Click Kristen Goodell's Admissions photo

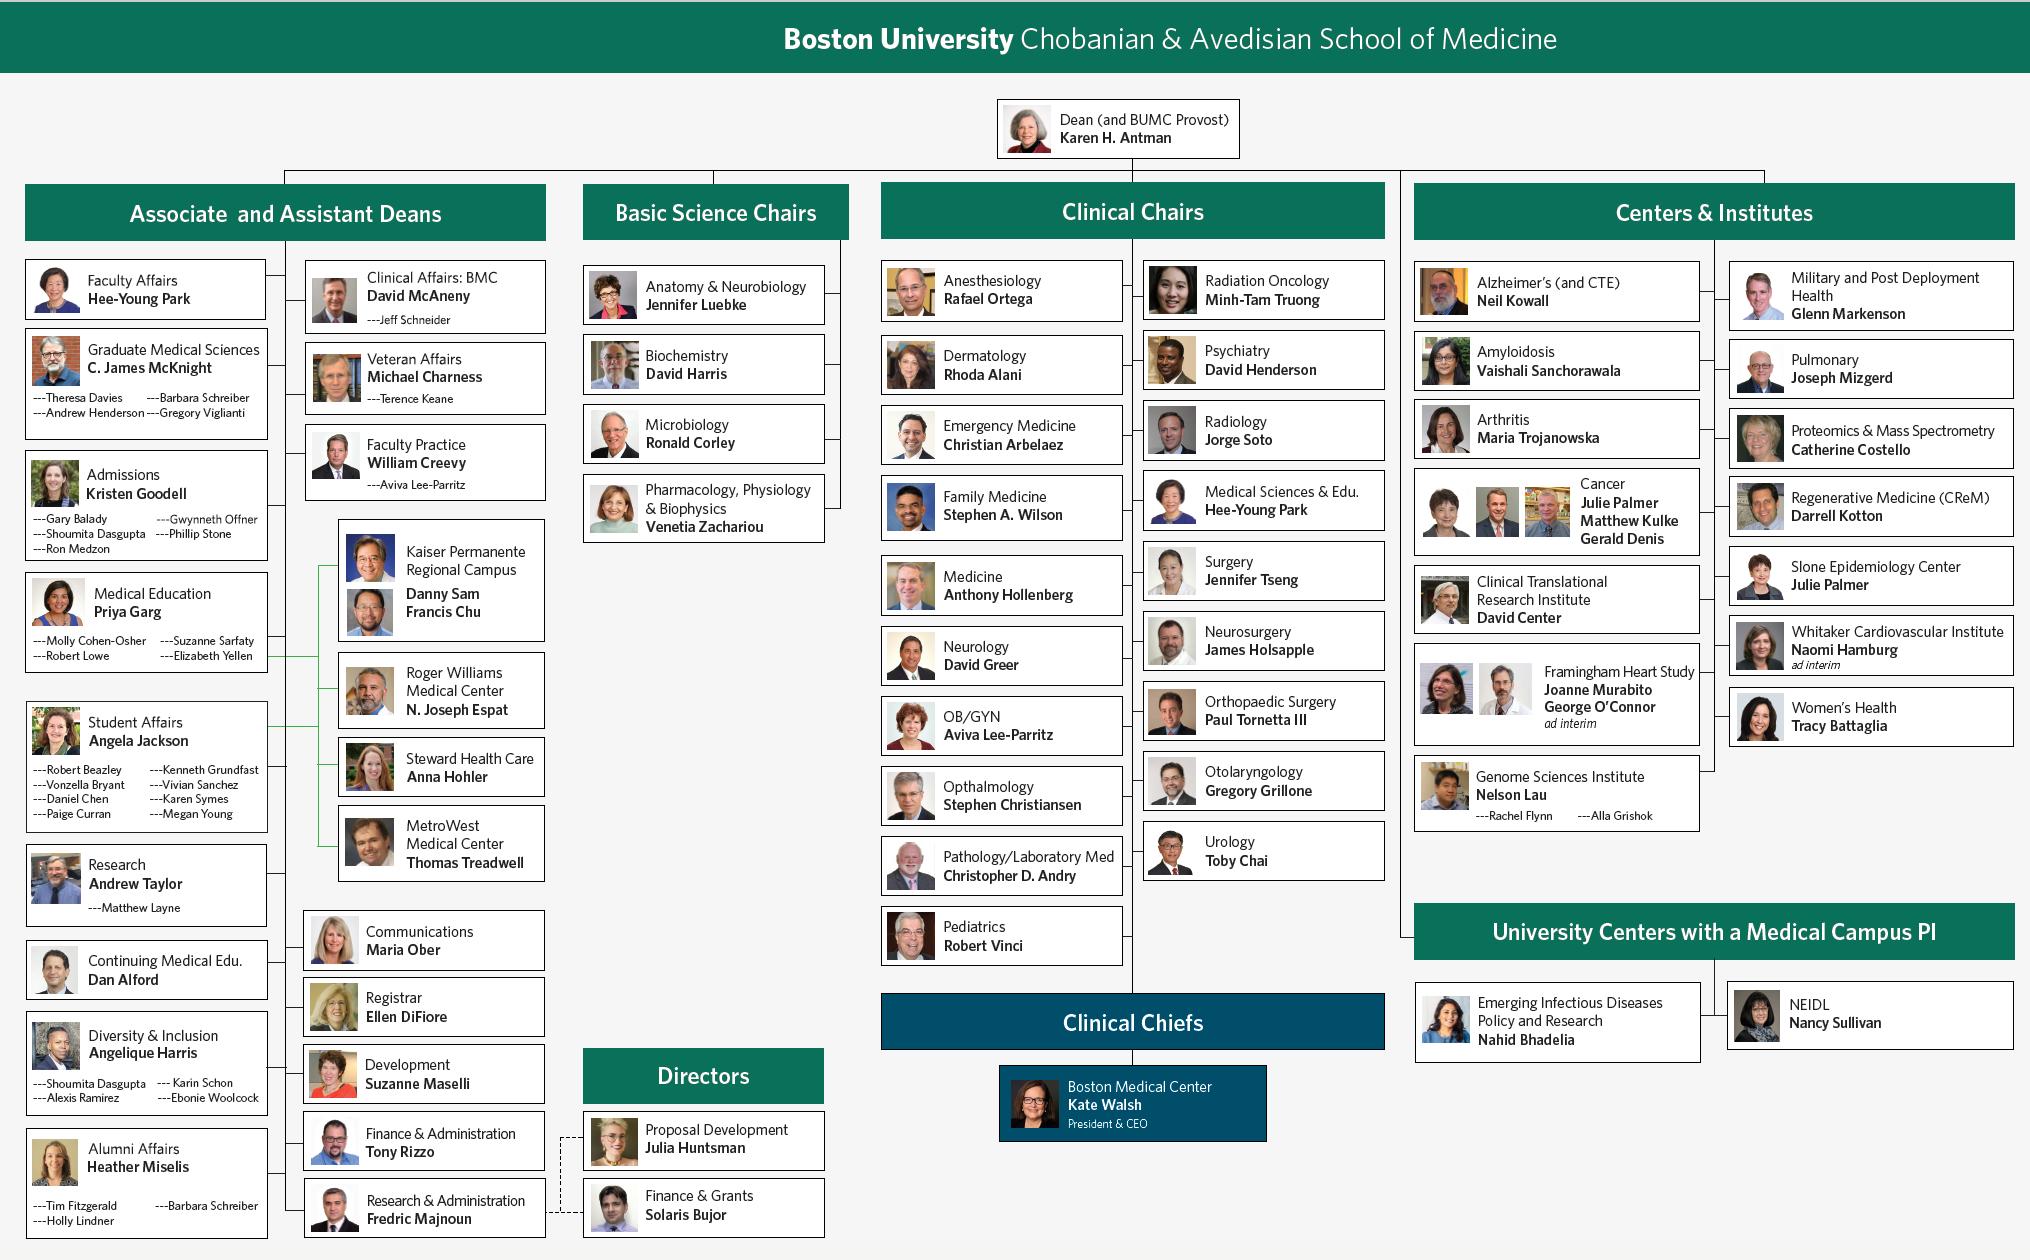(54, 484)
